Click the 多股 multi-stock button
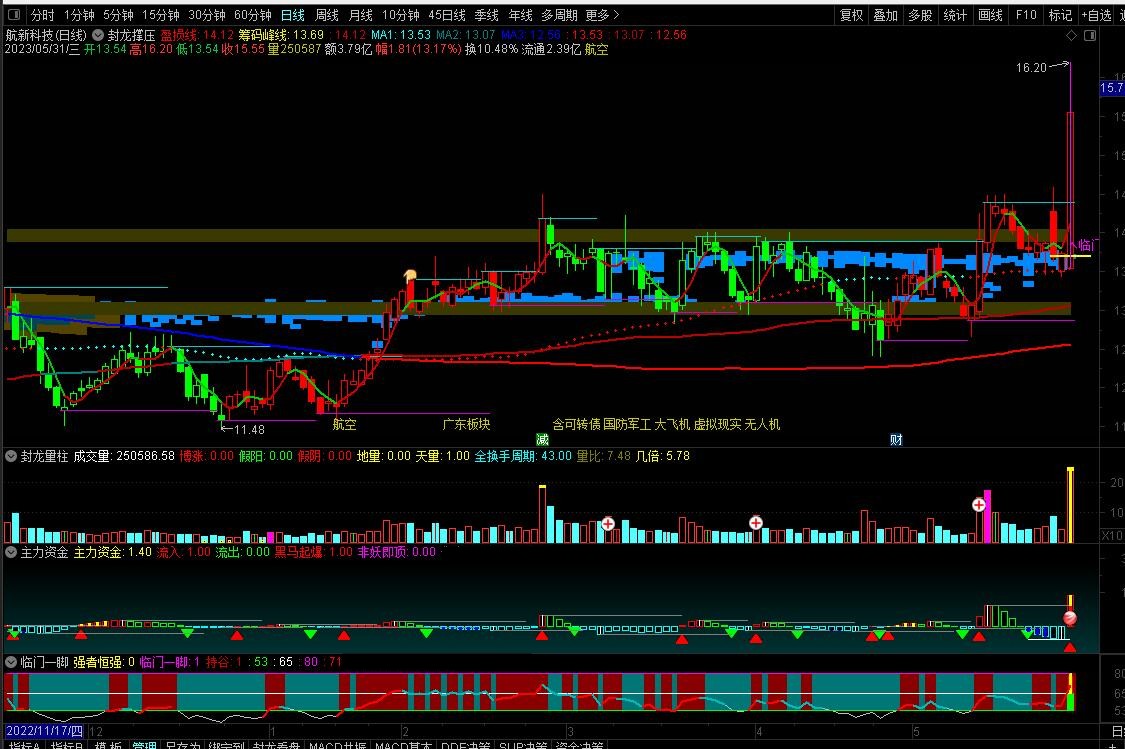 (920, 14)
